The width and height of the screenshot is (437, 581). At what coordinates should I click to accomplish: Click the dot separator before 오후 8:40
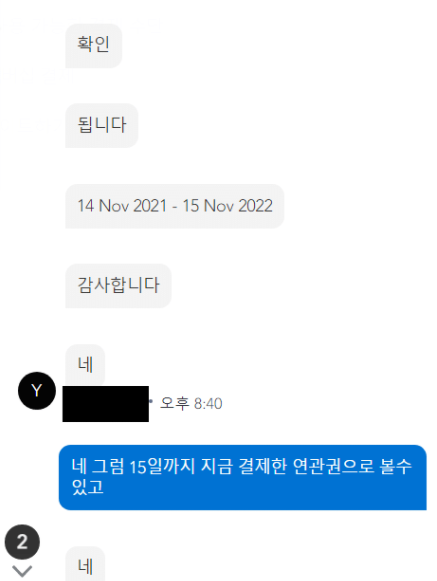pos(151,401)
